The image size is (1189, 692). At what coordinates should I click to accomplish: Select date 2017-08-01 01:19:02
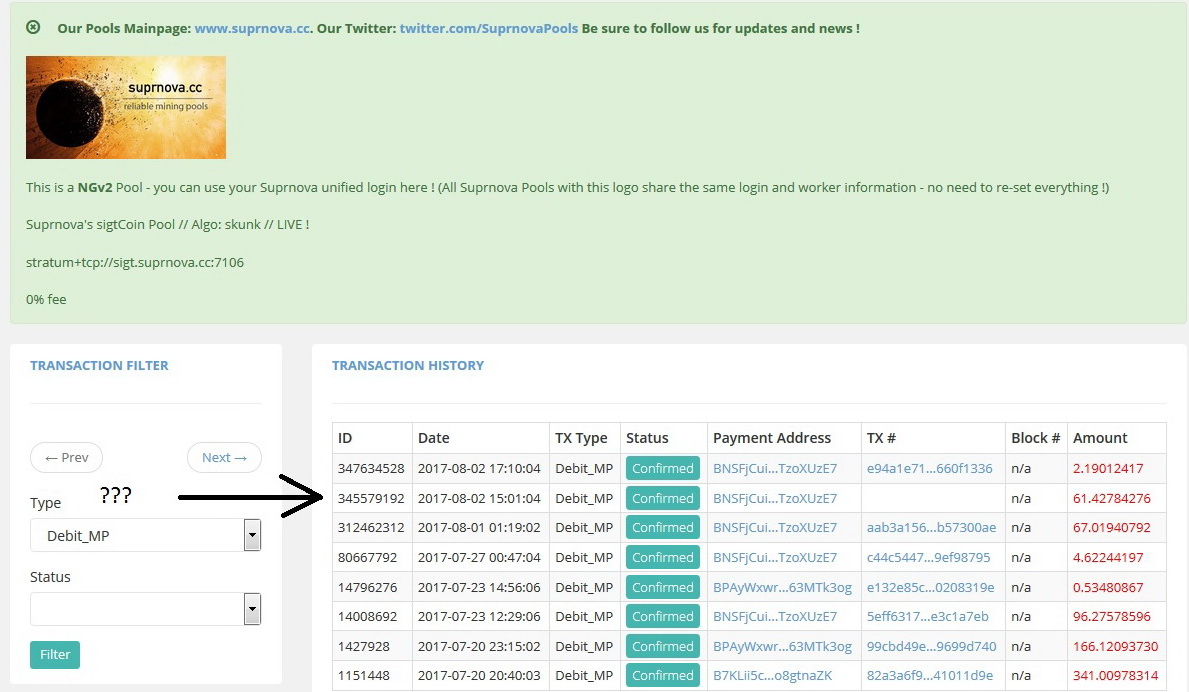coord(479,528)
